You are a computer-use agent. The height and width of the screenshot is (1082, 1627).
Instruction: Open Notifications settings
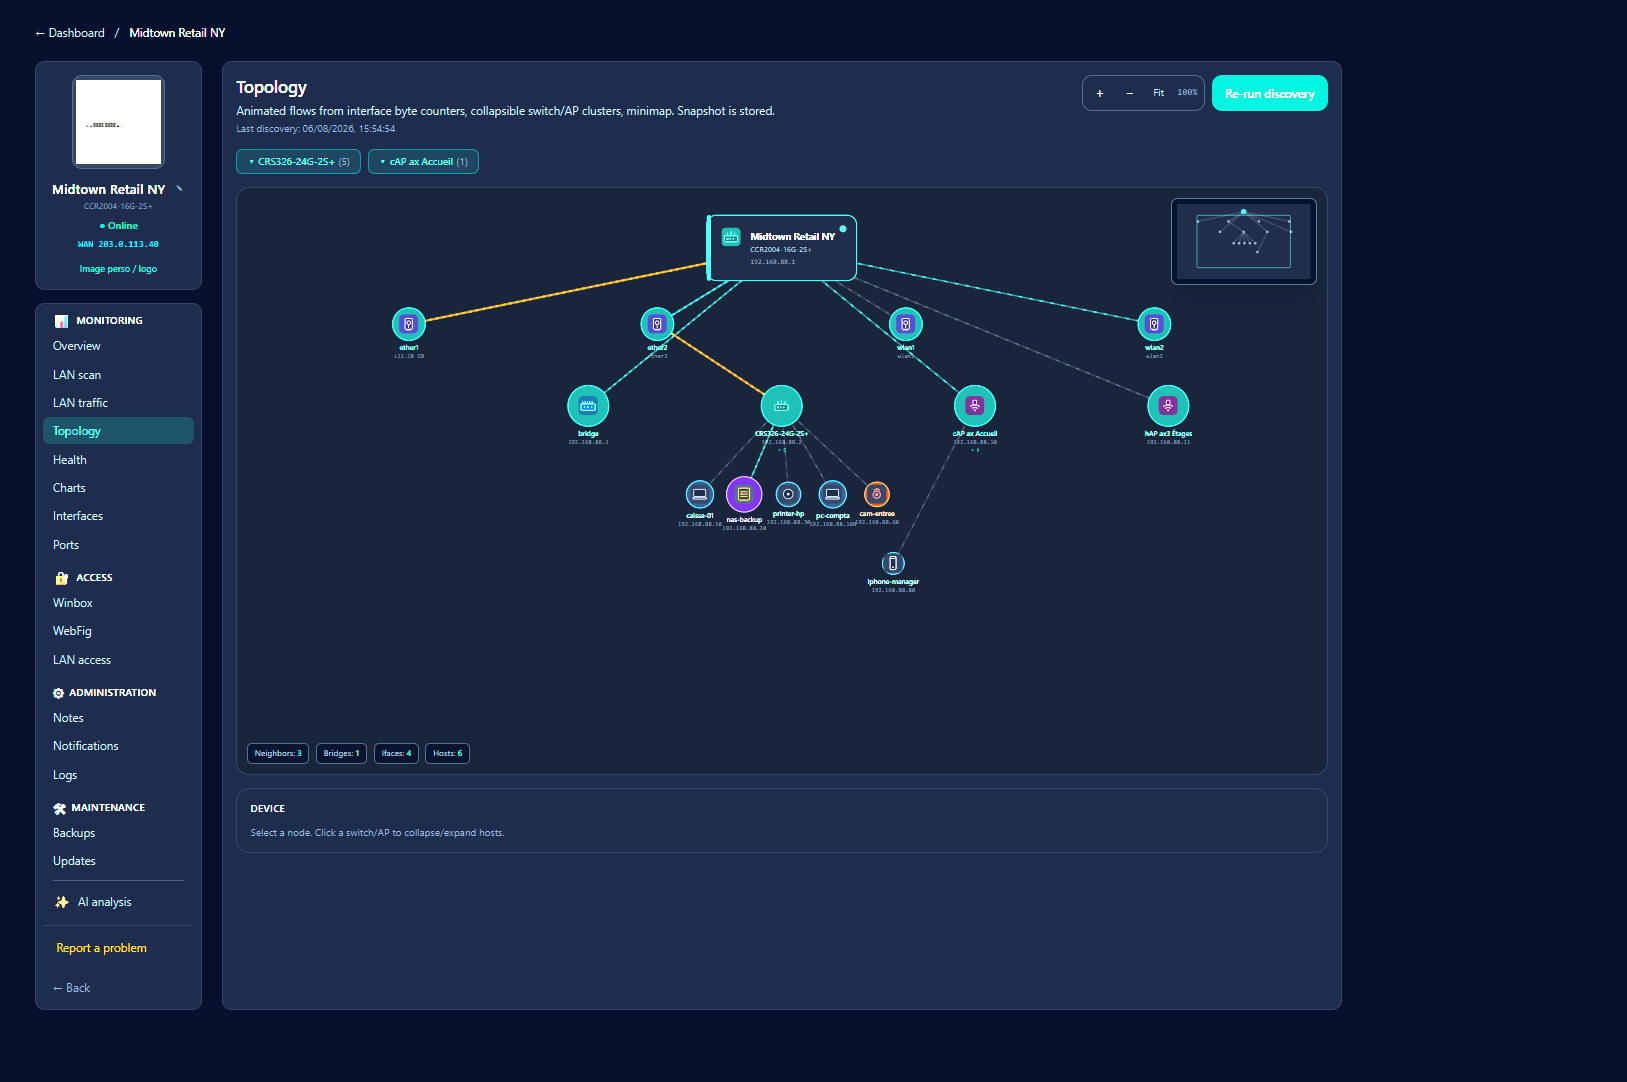click(118, 746)
